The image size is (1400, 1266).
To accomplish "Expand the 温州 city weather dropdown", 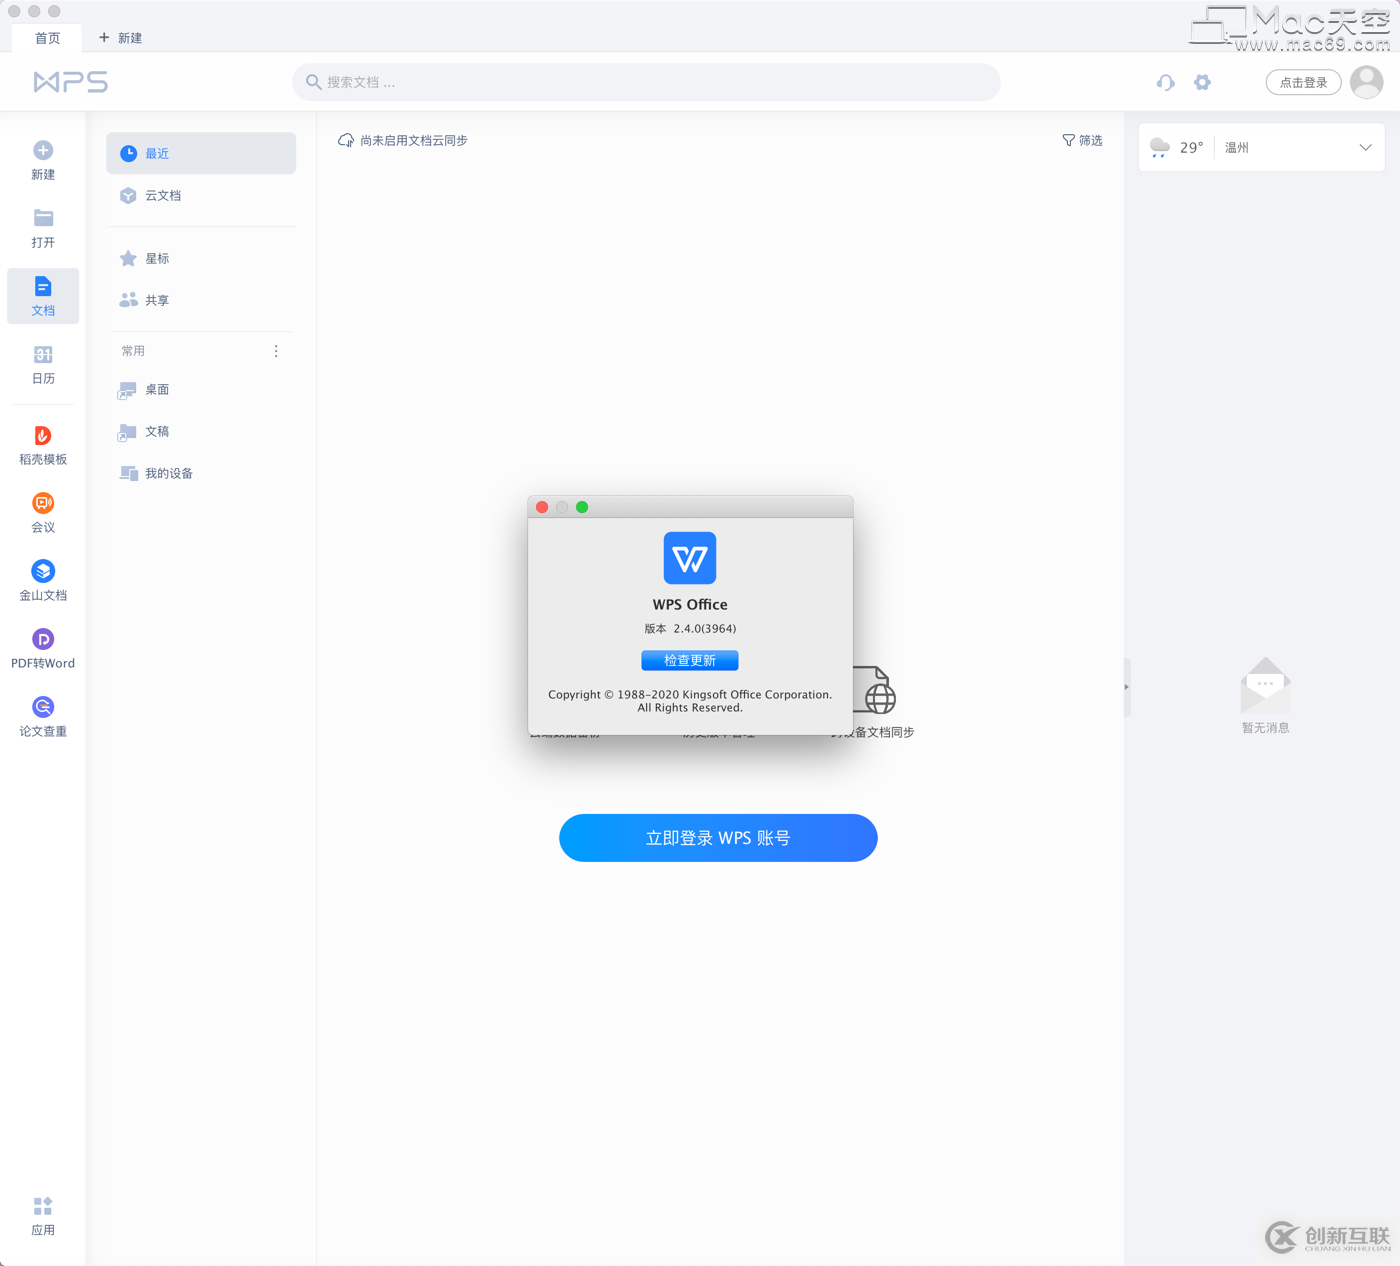I will (x=1365, y=148).
